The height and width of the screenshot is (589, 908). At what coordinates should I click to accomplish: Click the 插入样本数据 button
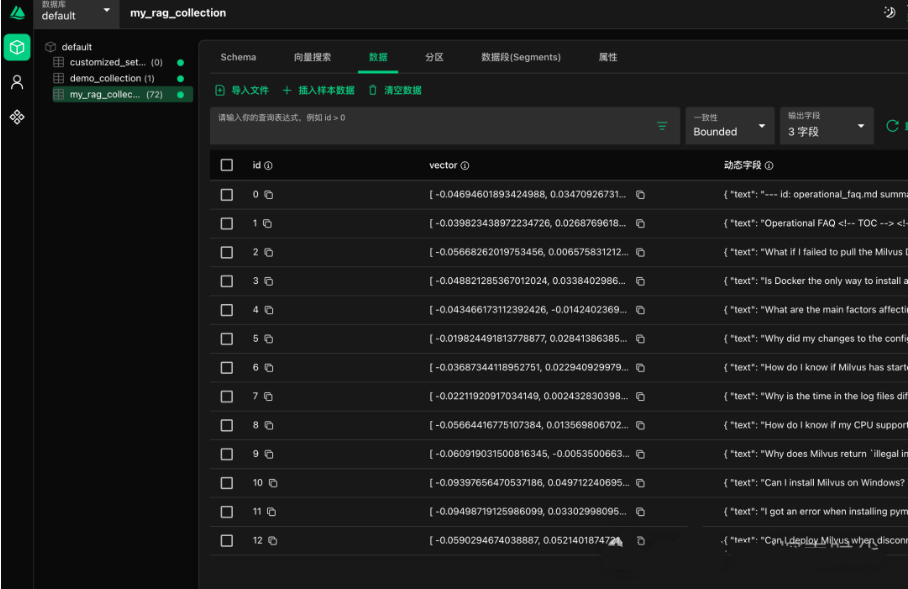(x=318, y=90)
